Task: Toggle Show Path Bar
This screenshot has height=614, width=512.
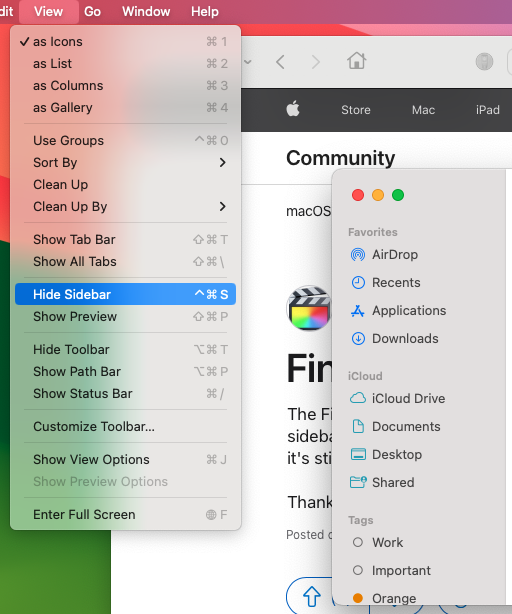Action: [x=125, y=371]
